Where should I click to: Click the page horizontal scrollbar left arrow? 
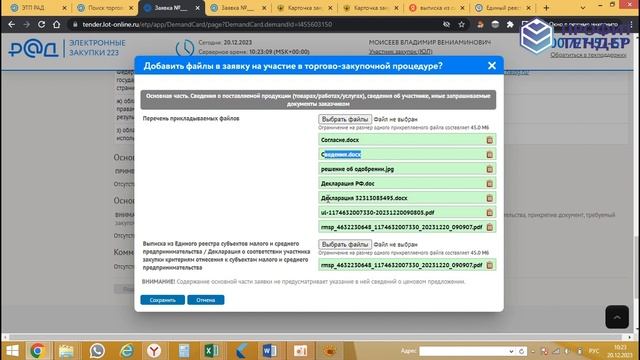5,337
